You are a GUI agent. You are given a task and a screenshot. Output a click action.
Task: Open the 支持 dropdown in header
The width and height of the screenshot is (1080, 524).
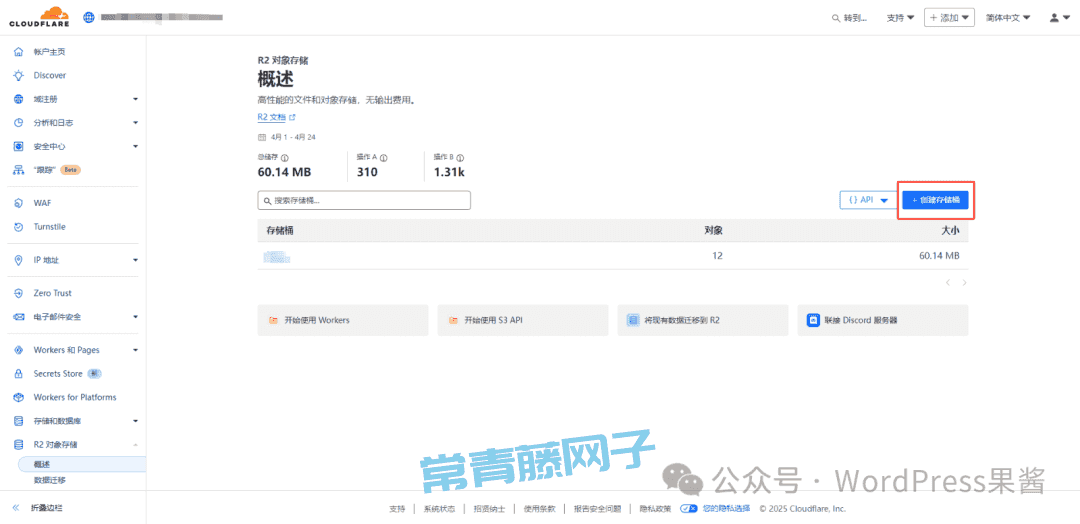pyautogui.click(x=900, y=18)
